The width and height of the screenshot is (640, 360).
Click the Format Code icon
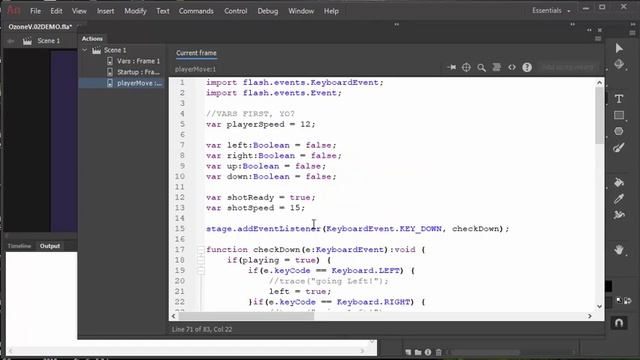(x=496, y=67)
